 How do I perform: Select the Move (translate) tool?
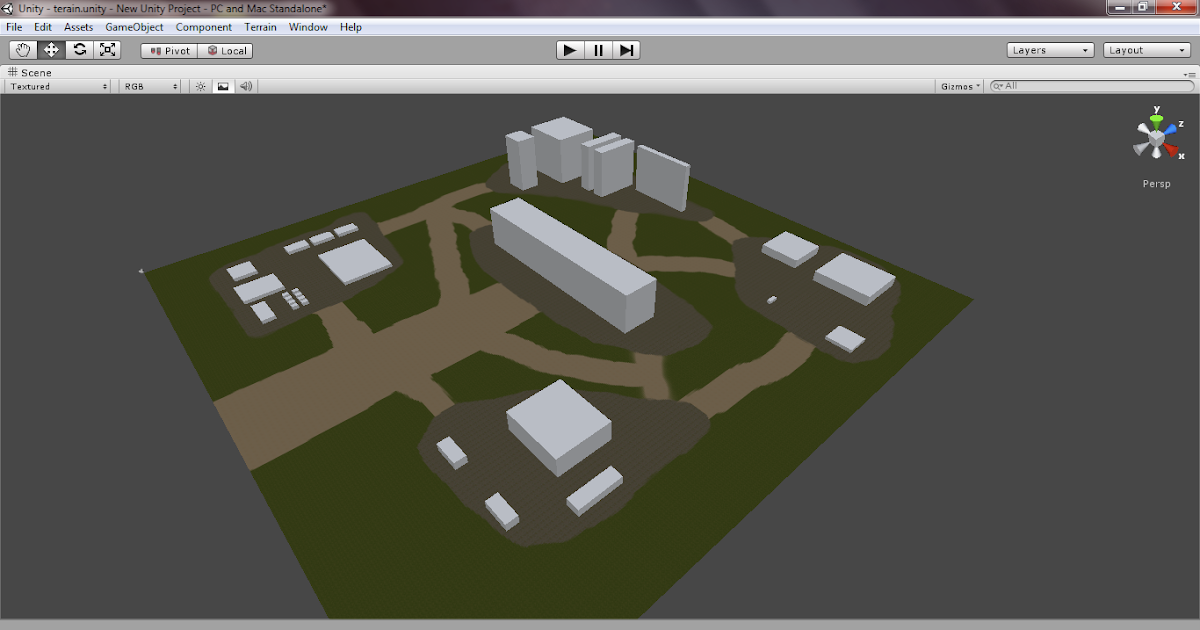click(x=52, y=50)
